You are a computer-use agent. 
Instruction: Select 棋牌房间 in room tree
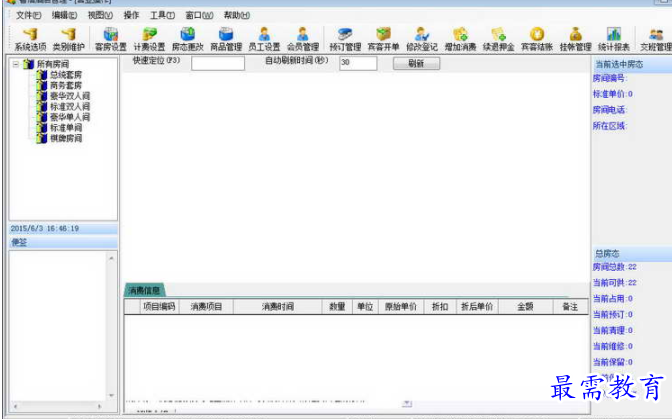point(66,138)
